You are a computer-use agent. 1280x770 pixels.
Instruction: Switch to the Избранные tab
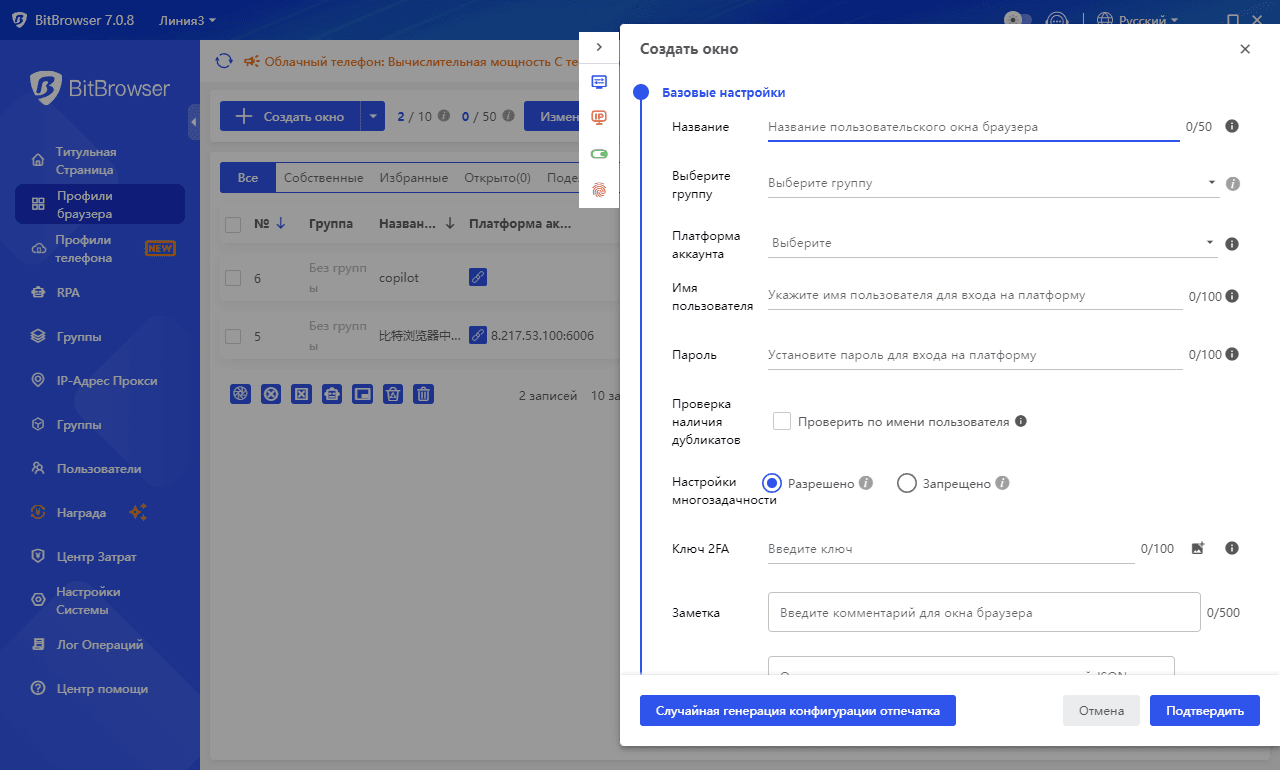click(413, 178)
